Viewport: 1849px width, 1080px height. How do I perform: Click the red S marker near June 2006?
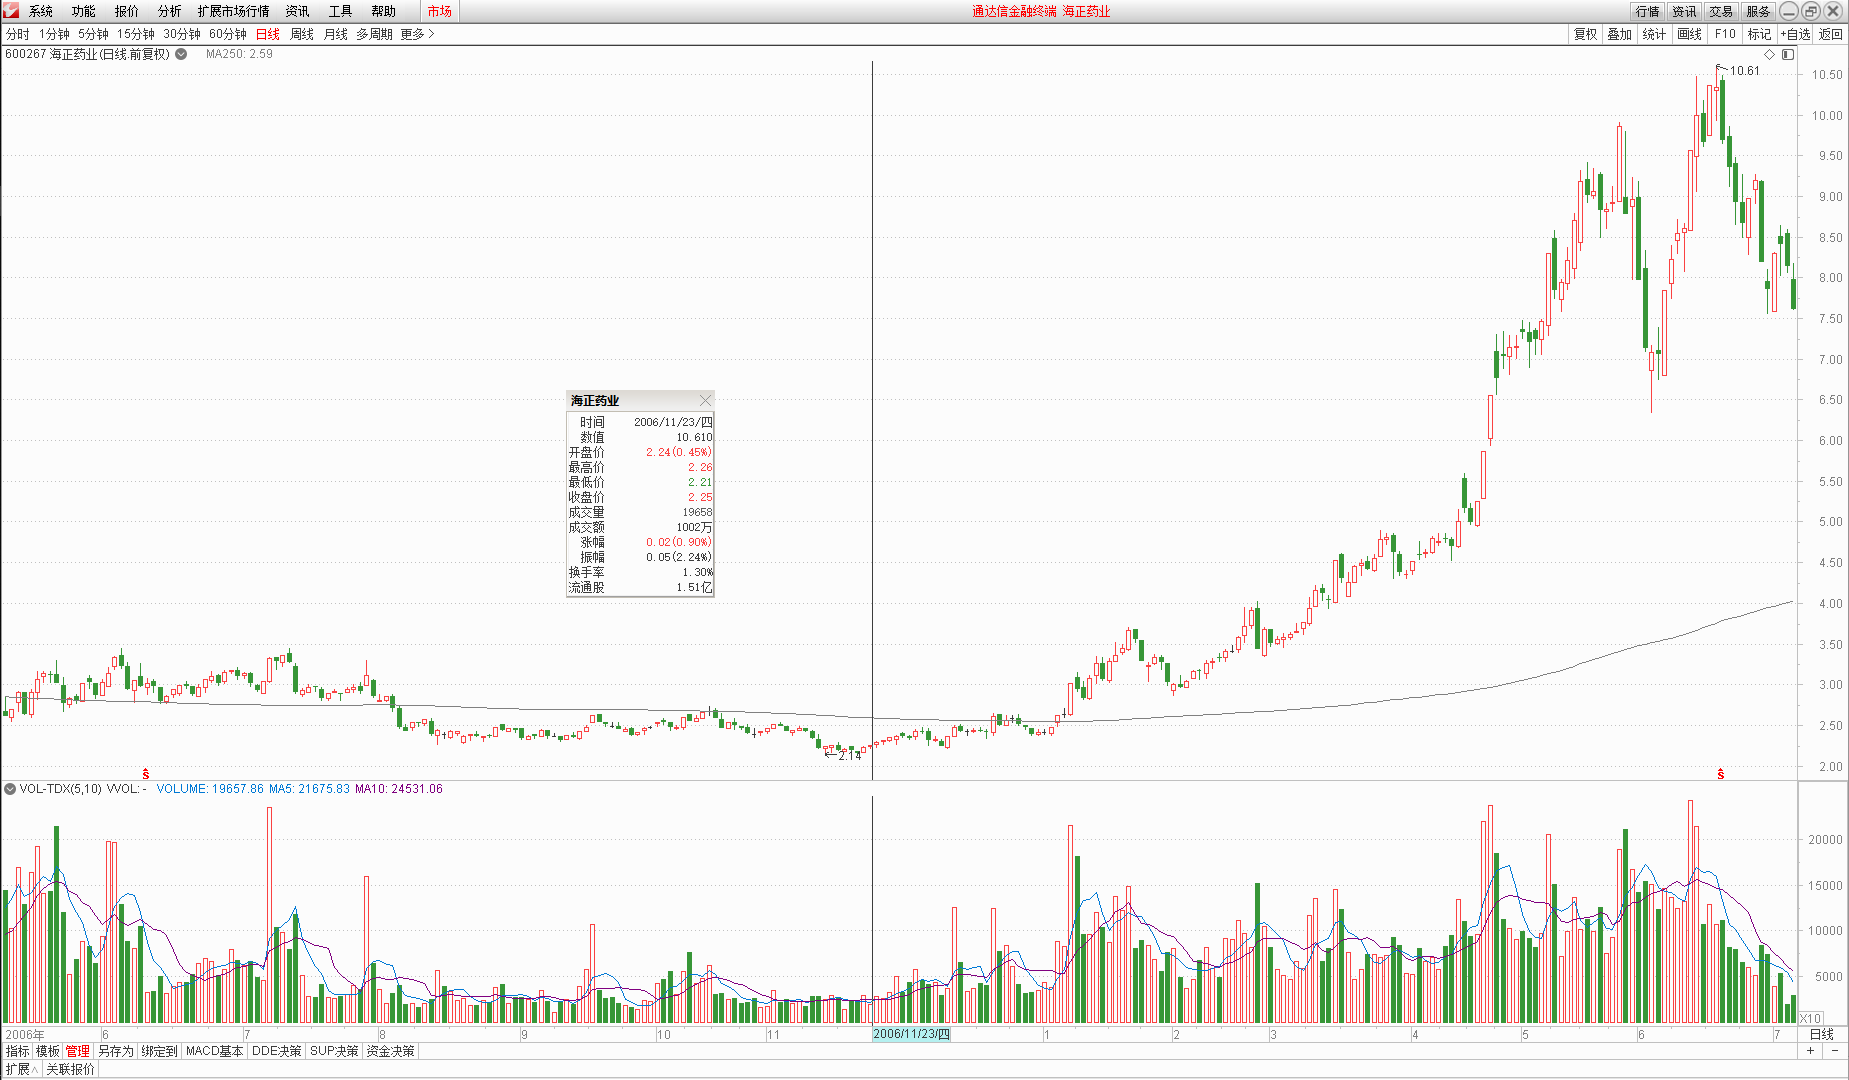146,774
